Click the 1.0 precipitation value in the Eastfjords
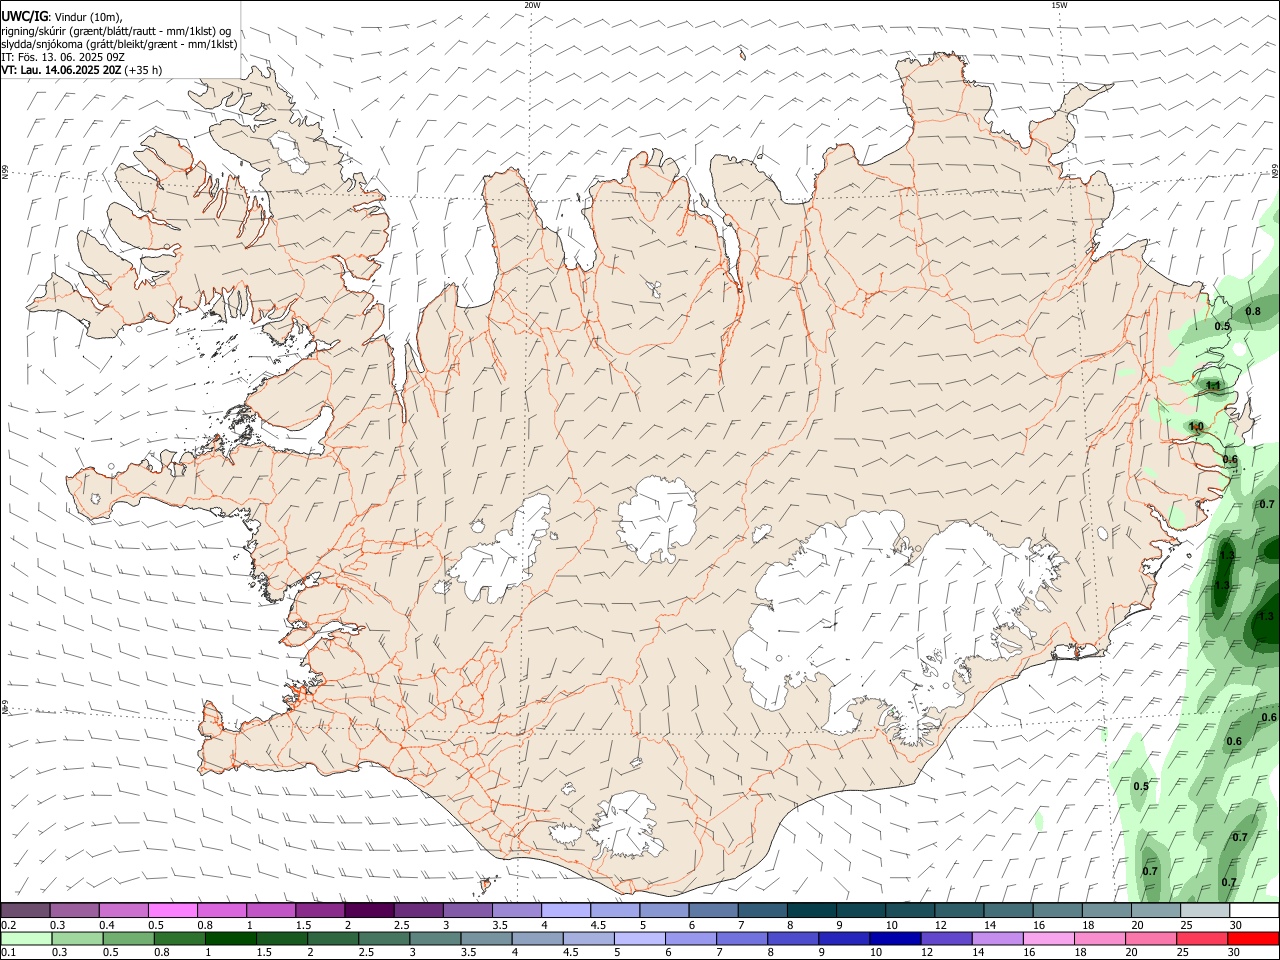Image resolution: width=1280 pixels, height=960 pixels. (x=1195, y=427)
